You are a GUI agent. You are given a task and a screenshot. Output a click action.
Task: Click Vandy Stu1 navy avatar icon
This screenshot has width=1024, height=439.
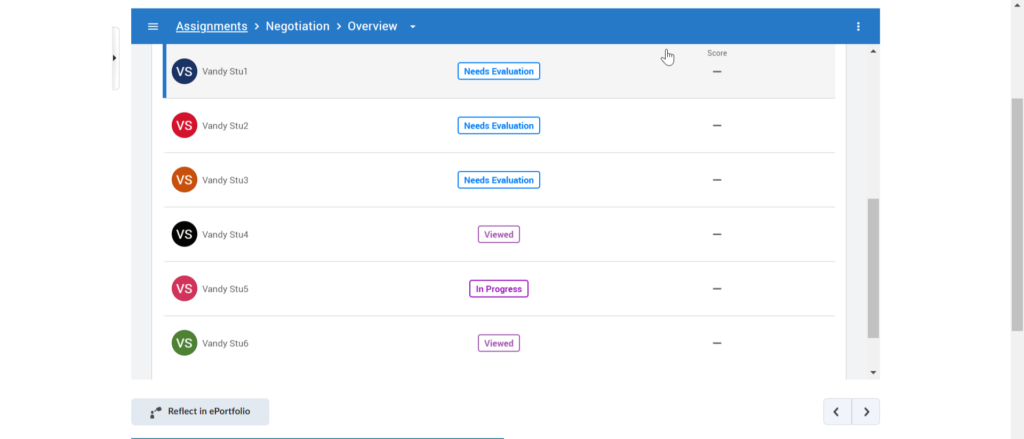[x=184, y=71]
